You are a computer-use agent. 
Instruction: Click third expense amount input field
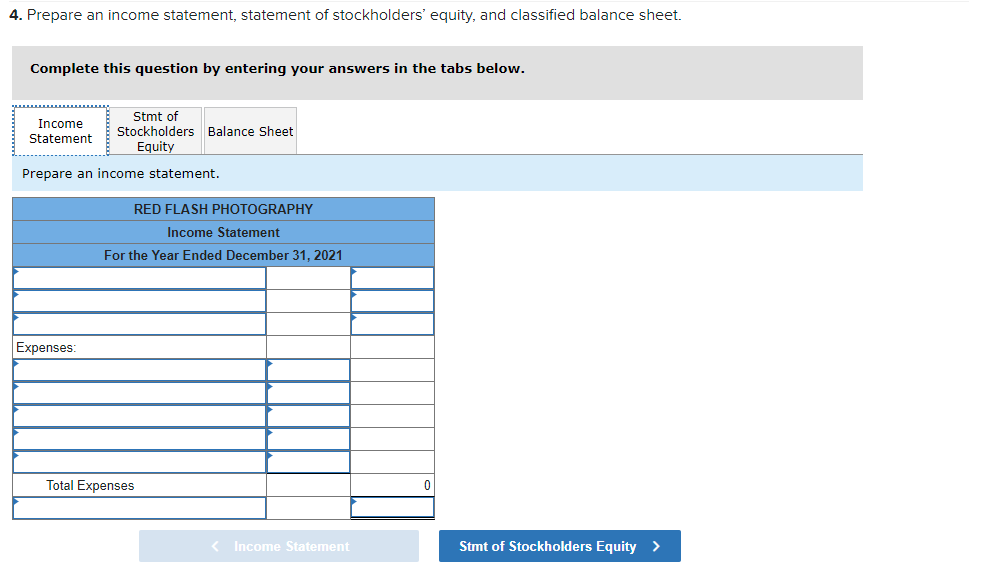coord(308,416)
